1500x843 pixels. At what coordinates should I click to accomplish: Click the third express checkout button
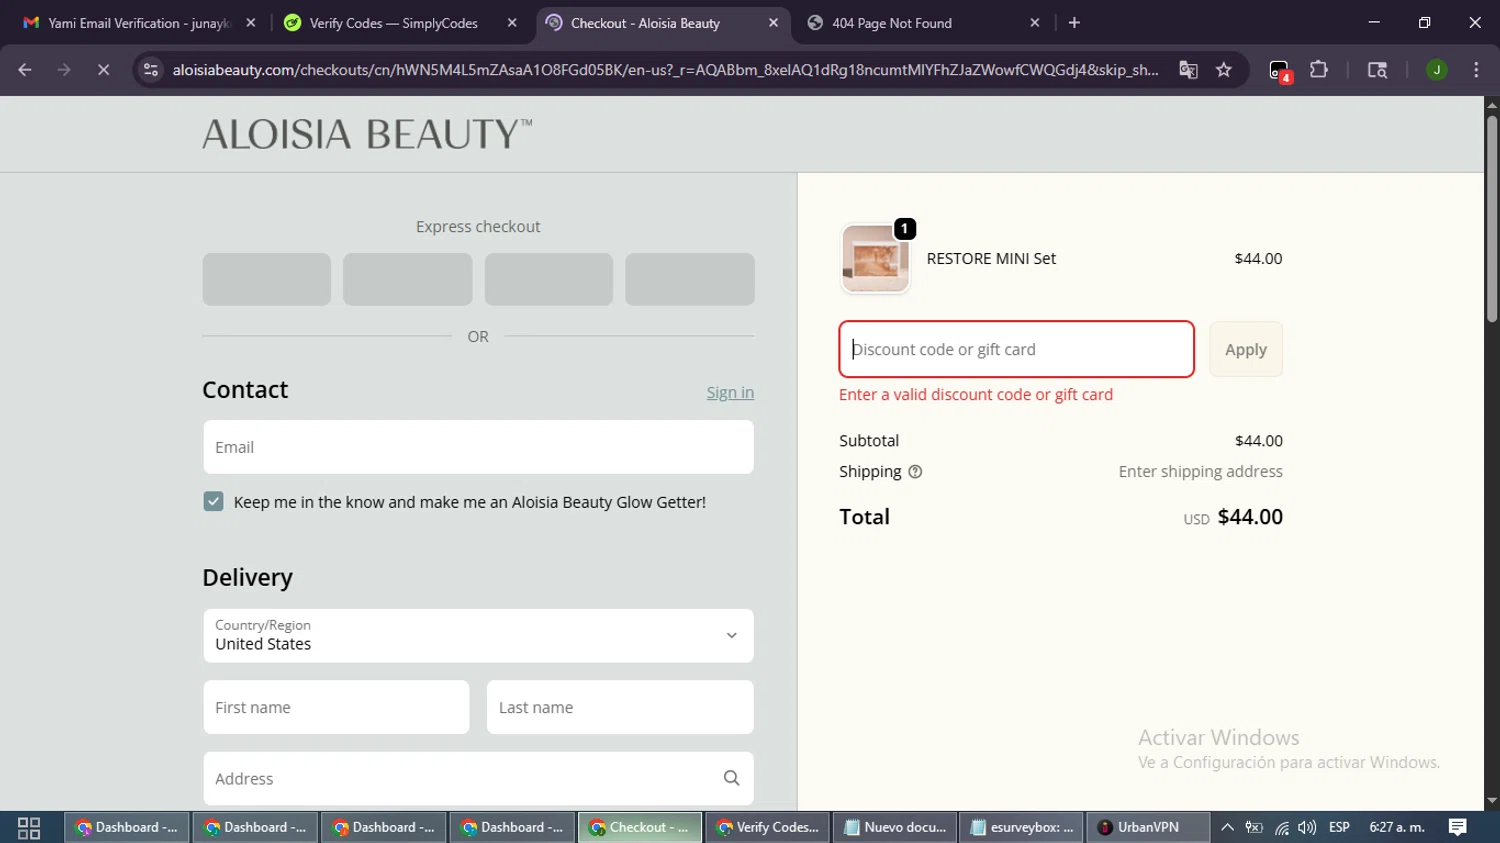pos(549,279)
